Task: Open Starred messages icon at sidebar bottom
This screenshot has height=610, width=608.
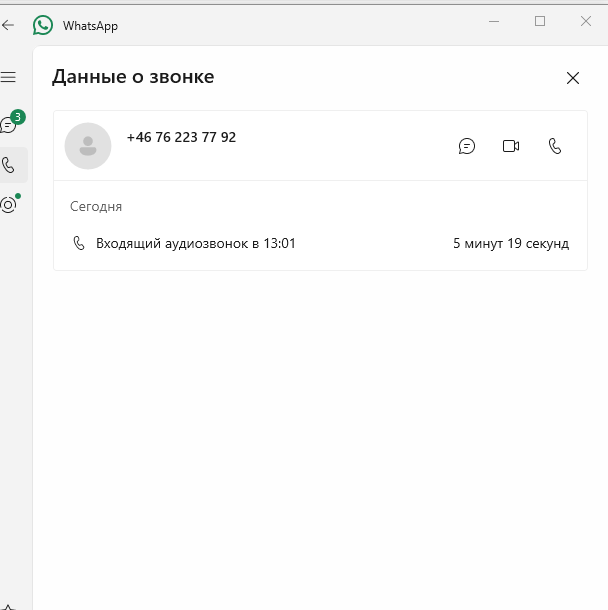Action: (x=8, y=607)
